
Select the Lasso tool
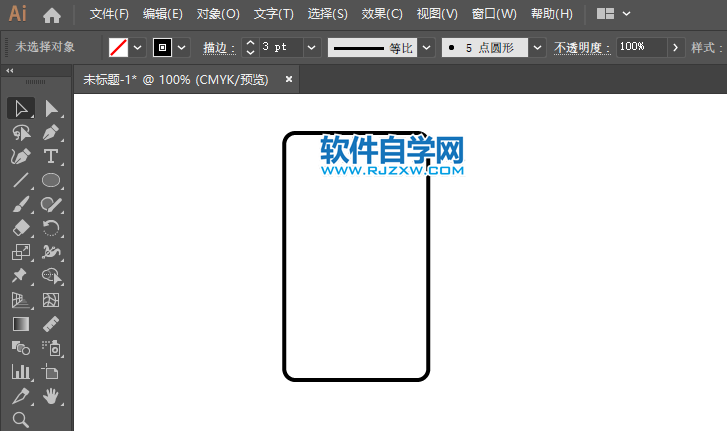21,133
